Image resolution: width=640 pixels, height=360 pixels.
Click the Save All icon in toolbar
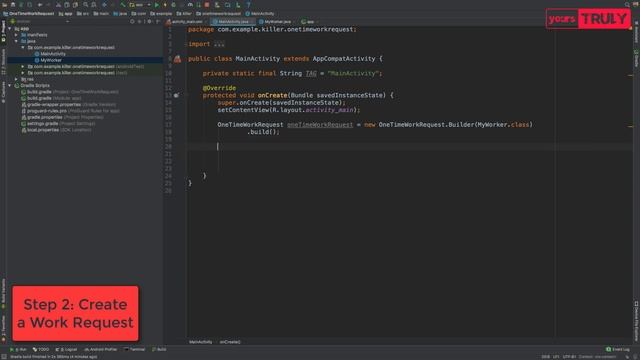(x=13, y=5)
